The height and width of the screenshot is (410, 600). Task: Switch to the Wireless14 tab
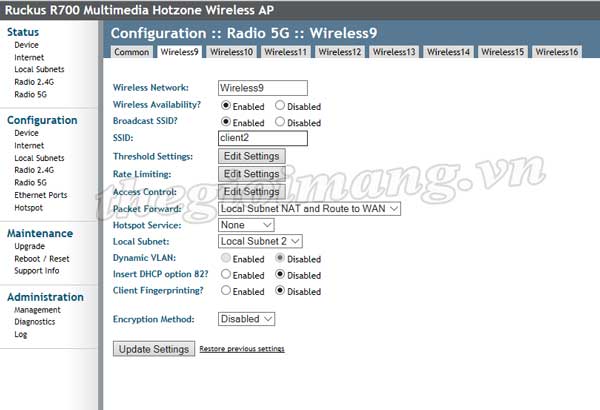pos(448,52)
